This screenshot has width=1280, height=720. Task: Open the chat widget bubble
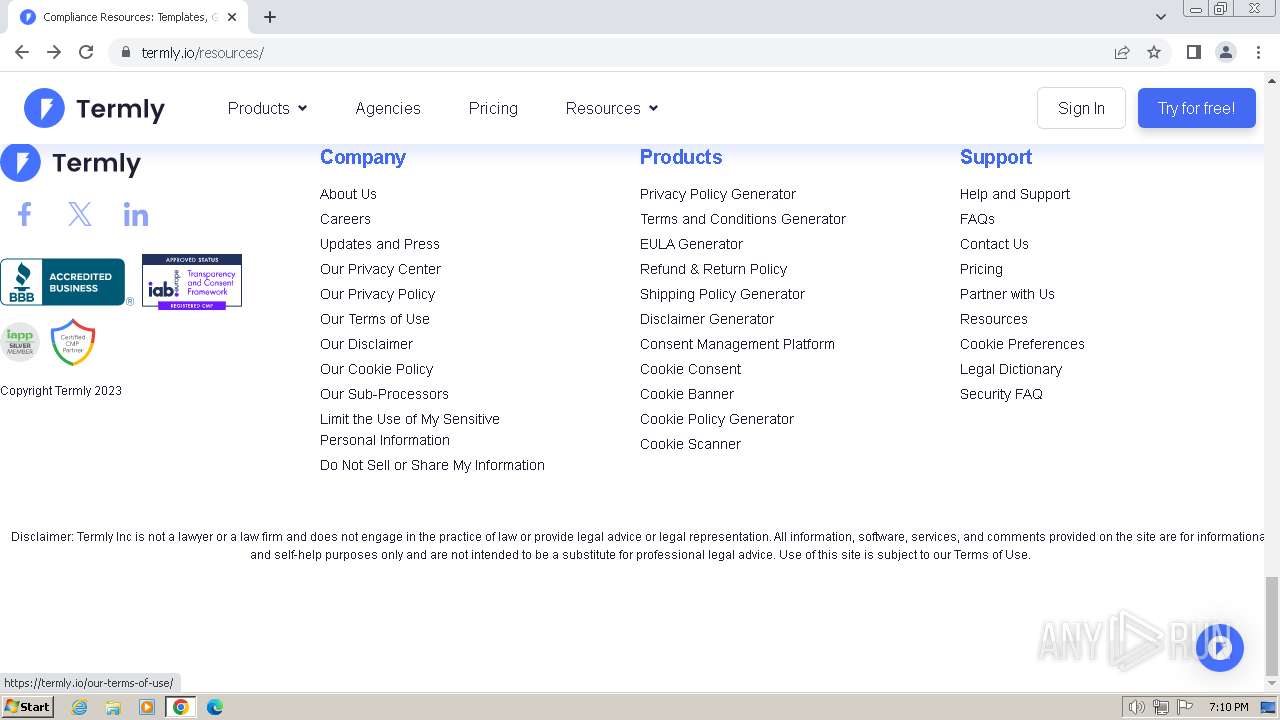coord(1219,648)
